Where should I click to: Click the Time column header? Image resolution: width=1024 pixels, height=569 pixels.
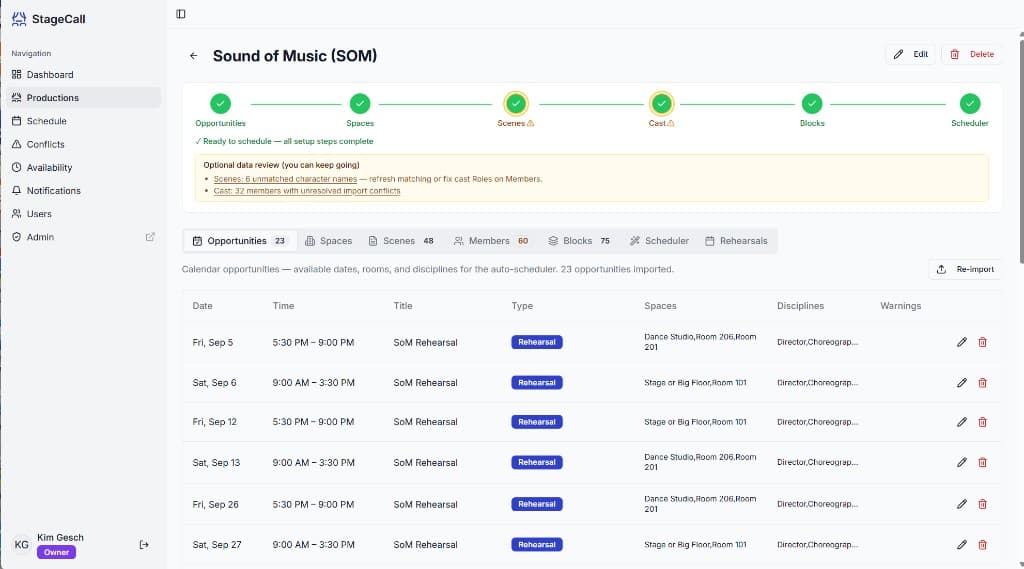283,306
